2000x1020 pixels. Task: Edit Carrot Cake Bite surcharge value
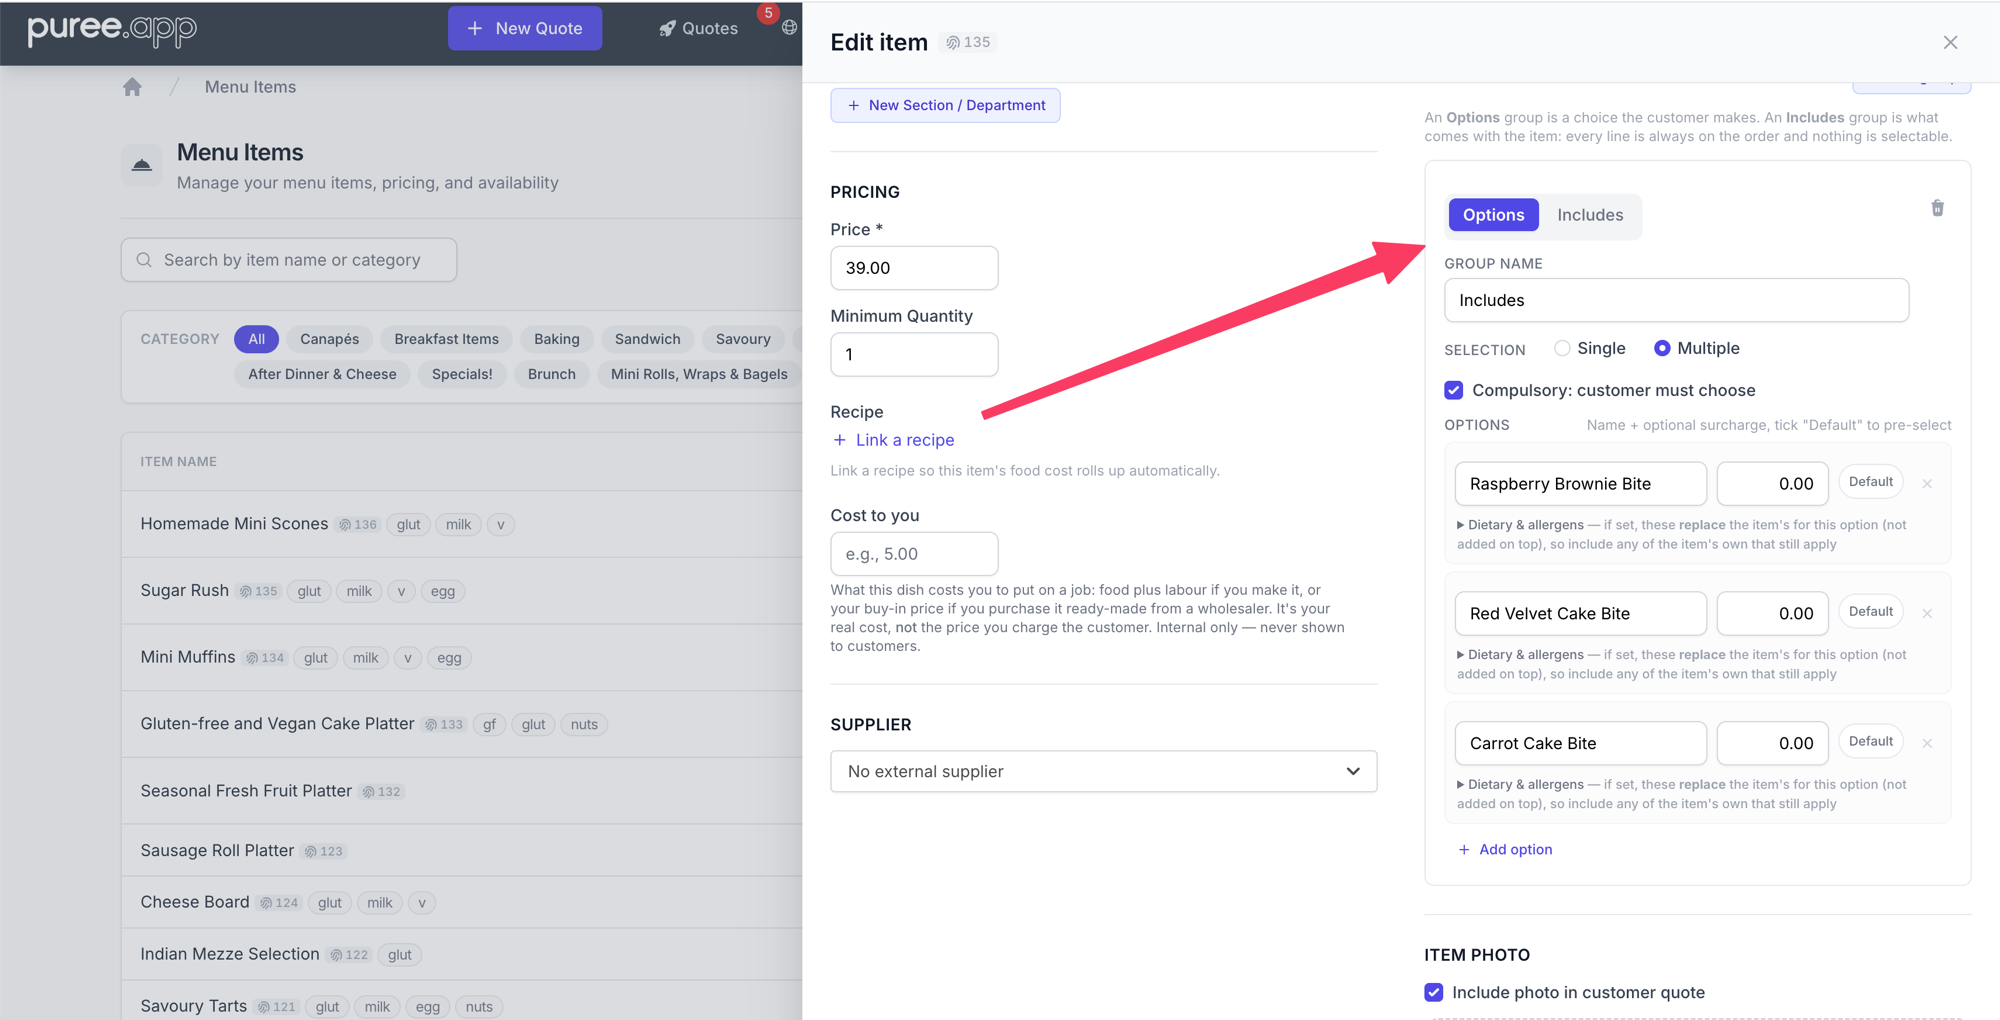pos(1772,744)
